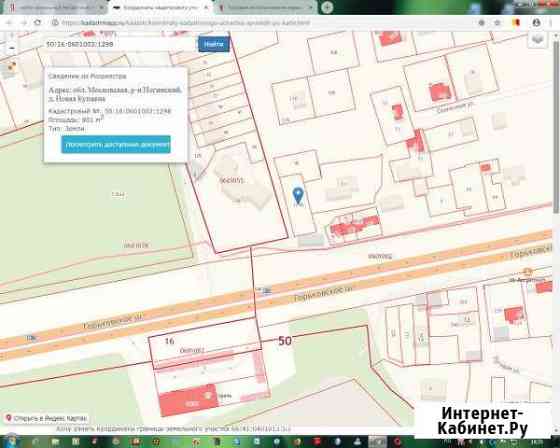Close the third browser tab
Viewport: 560px width, 448px height.
pyautogui.click(x=310, y=8)
